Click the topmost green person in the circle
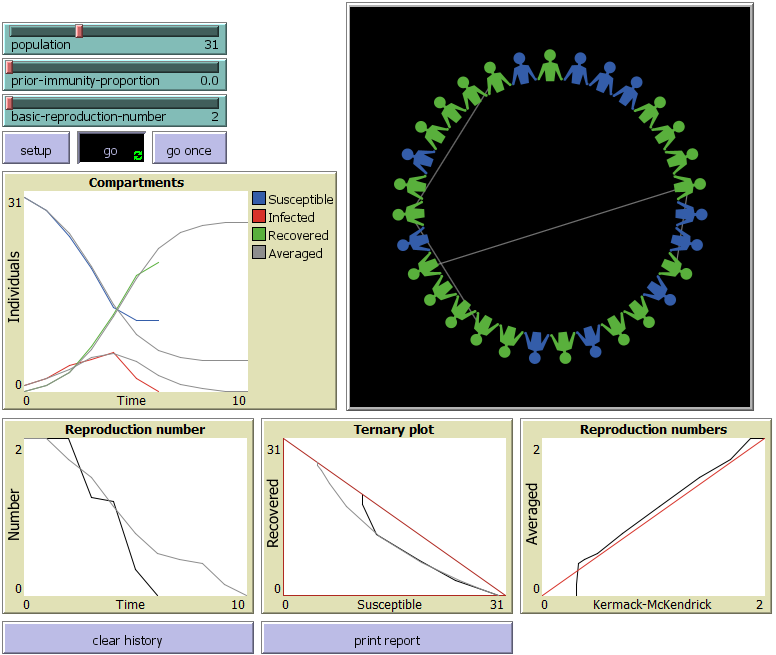 coord(549,65)
